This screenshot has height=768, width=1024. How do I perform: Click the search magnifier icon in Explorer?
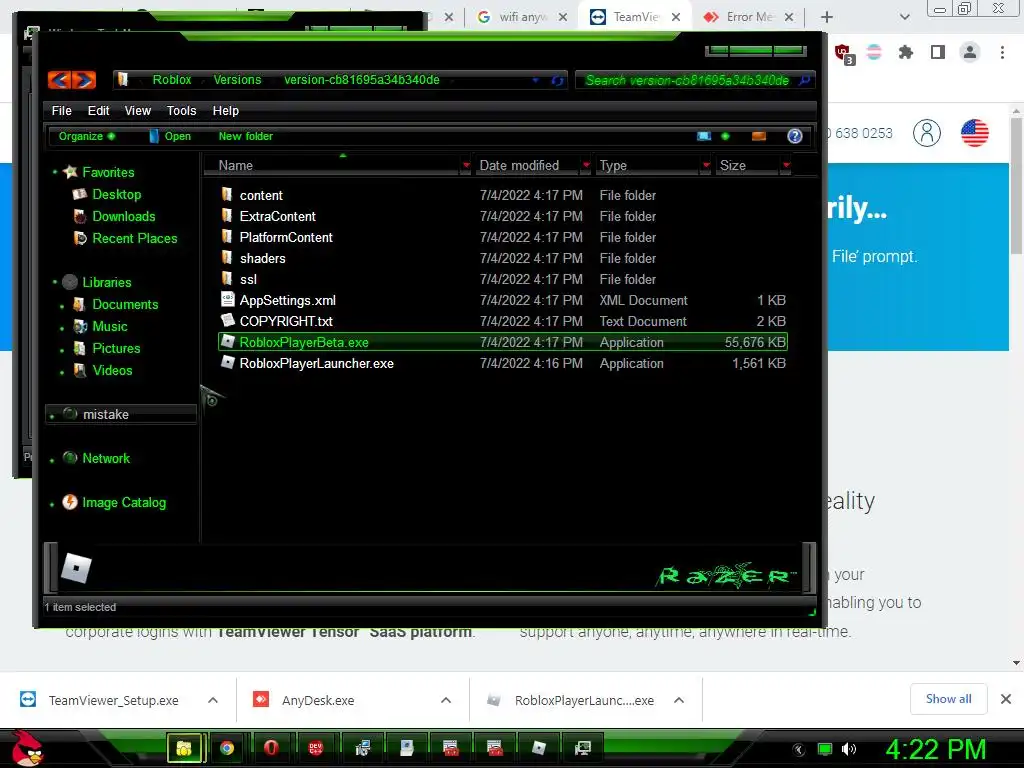click(805, 80)
